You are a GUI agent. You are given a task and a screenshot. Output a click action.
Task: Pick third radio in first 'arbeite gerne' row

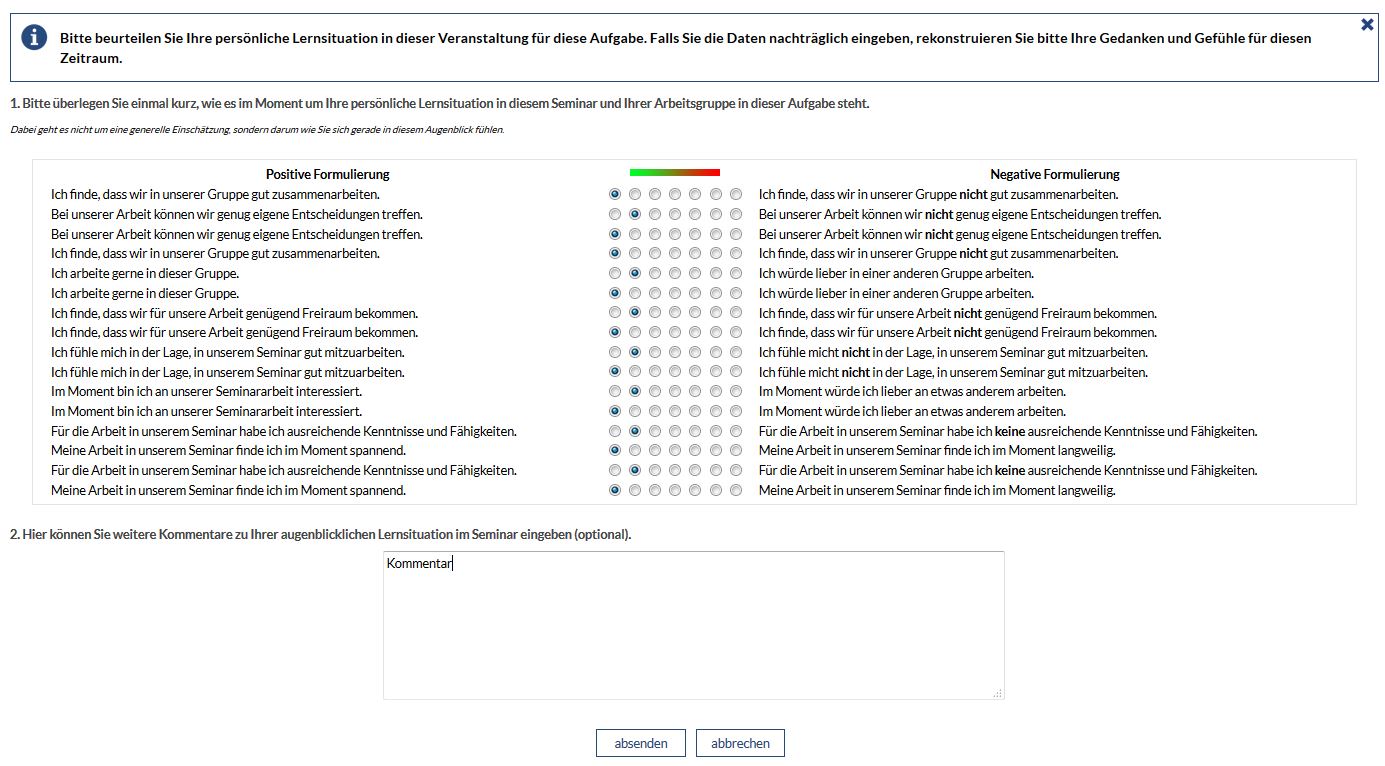click(x=655, y=273)
